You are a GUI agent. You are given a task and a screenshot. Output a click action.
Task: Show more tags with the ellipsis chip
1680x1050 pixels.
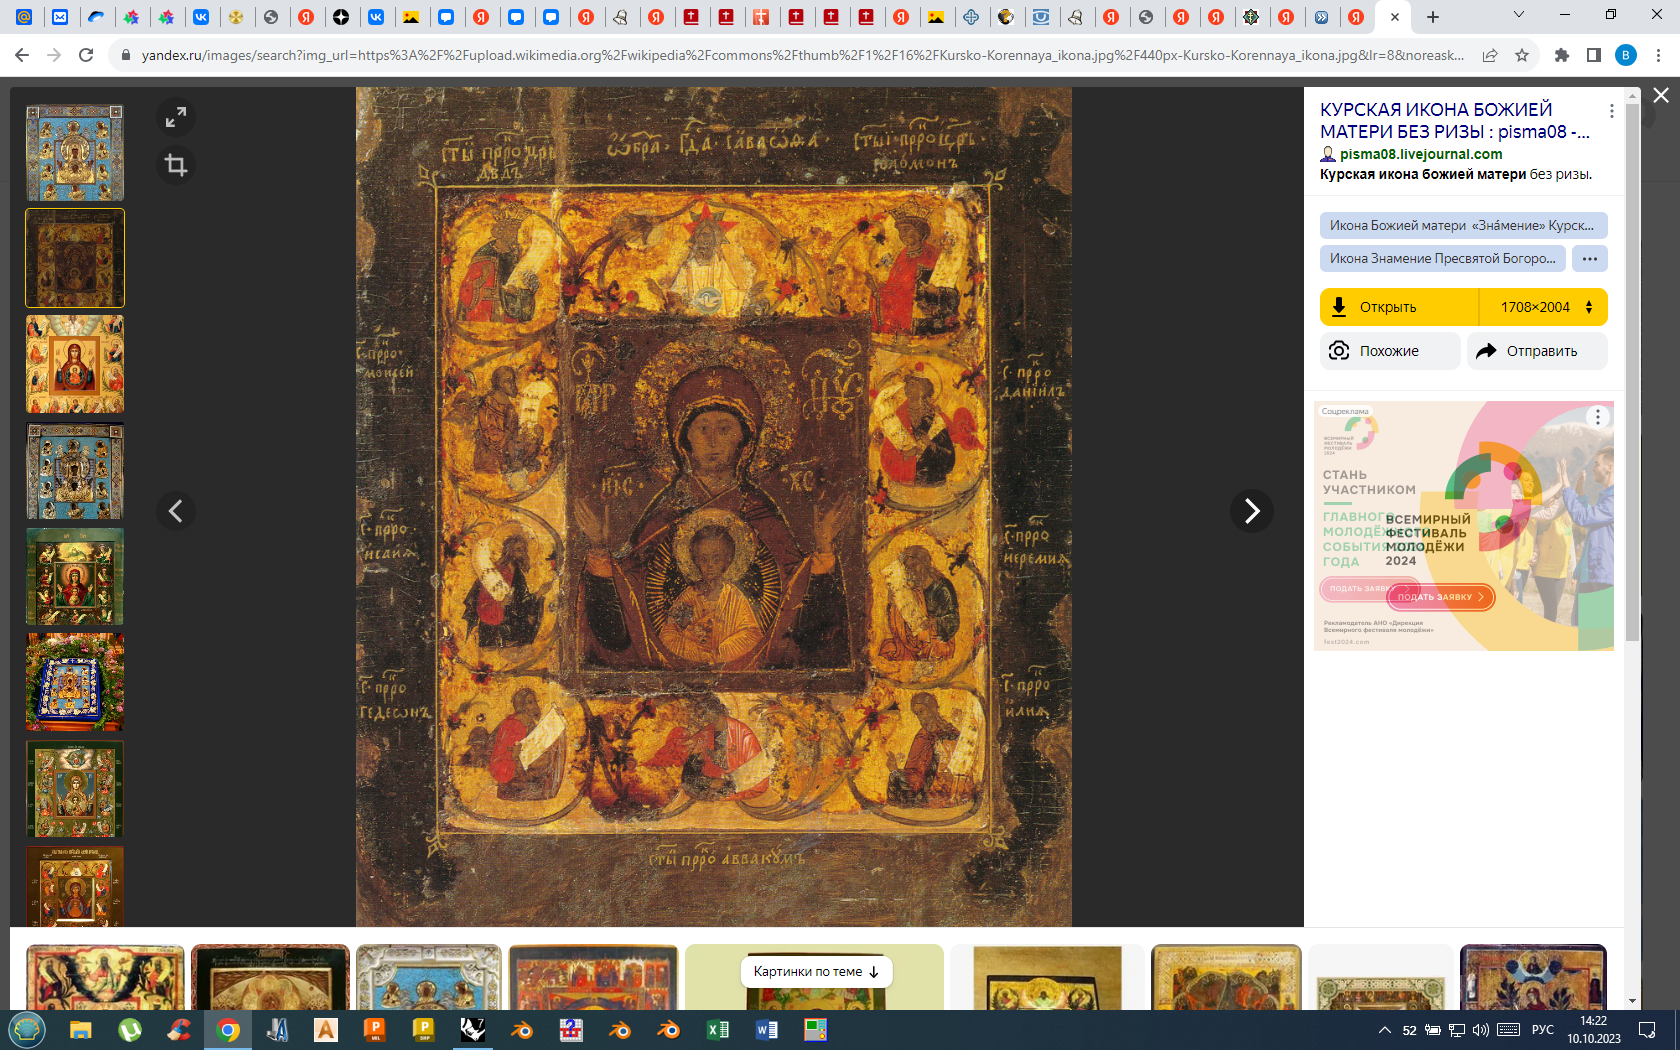point(1590,258)
